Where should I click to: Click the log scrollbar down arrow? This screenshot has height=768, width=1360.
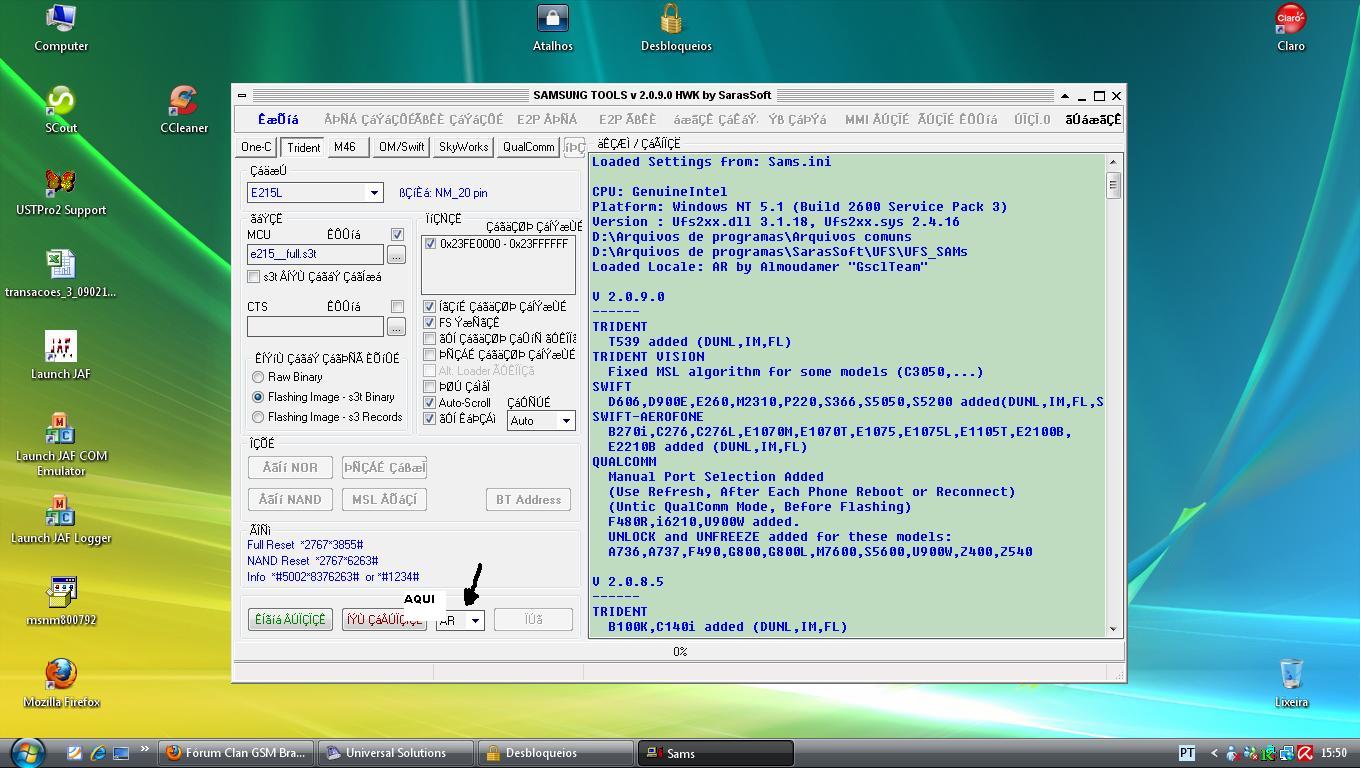click(x=1113, y=629)
